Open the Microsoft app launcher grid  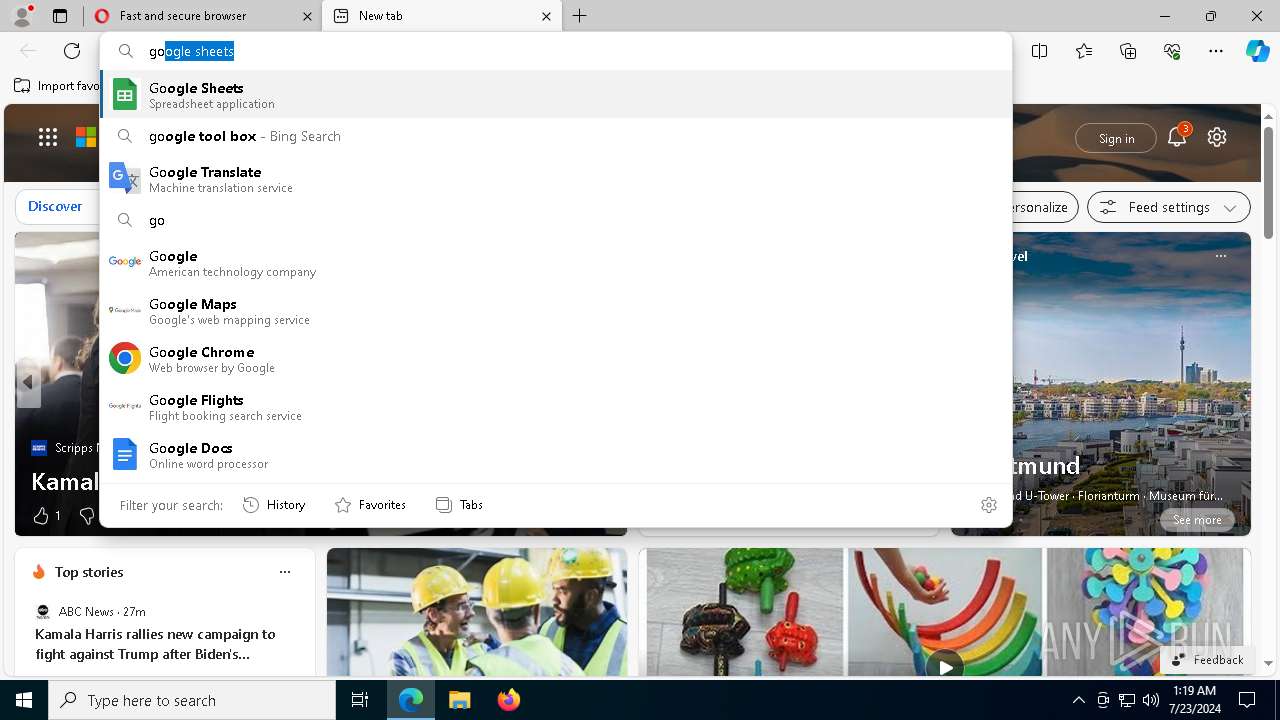(x=48, y=137)
